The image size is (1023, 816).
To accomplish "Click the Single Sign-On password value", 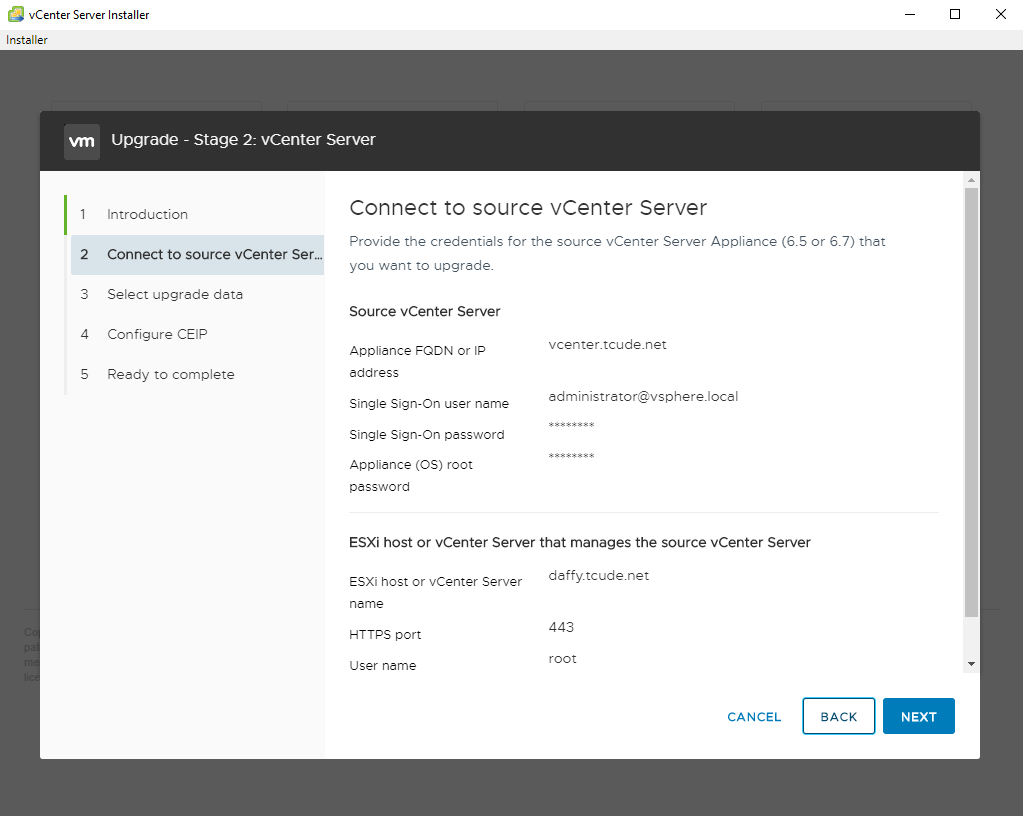I will click(571, 426).
